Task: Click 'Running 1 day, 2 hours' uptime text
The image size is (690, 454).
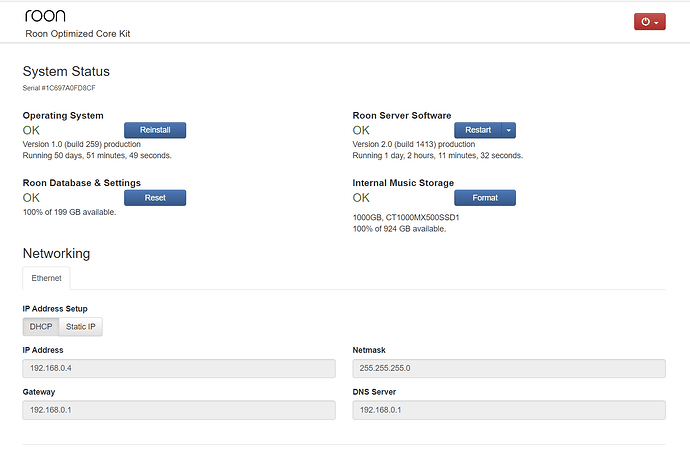Action: pyautogui.click(x=438, y=156)
